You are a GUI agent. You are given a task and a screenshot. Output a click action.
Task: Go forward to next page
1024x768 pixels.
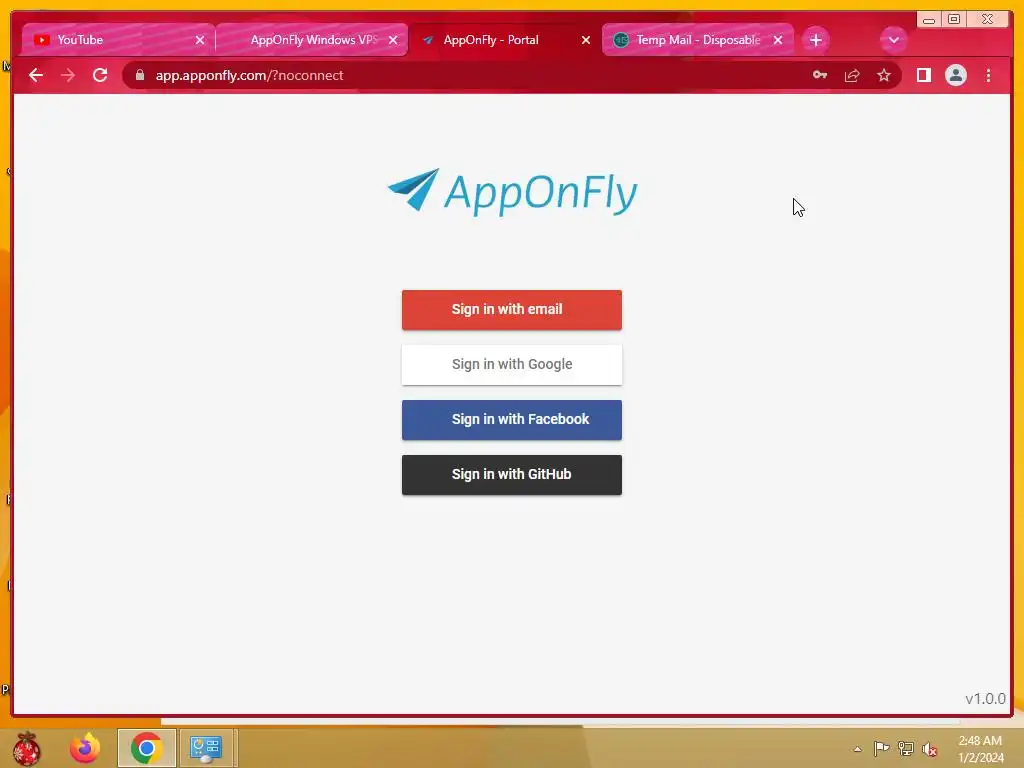(x=68, y=75)
